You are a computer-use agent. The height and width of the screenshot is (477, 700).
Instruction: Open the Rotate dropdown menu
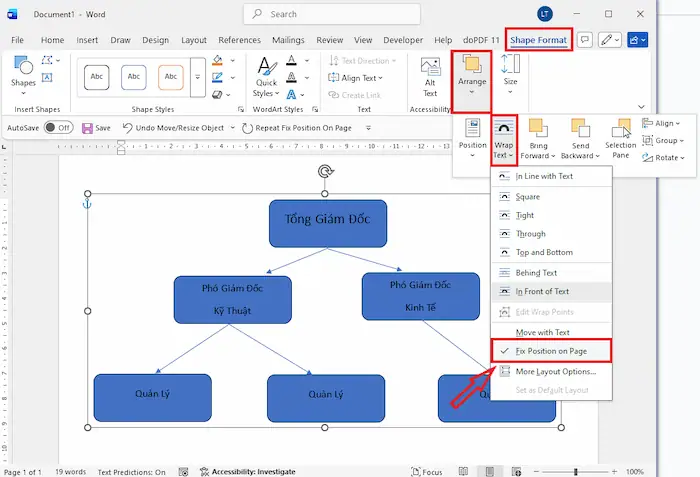point(664,157)
